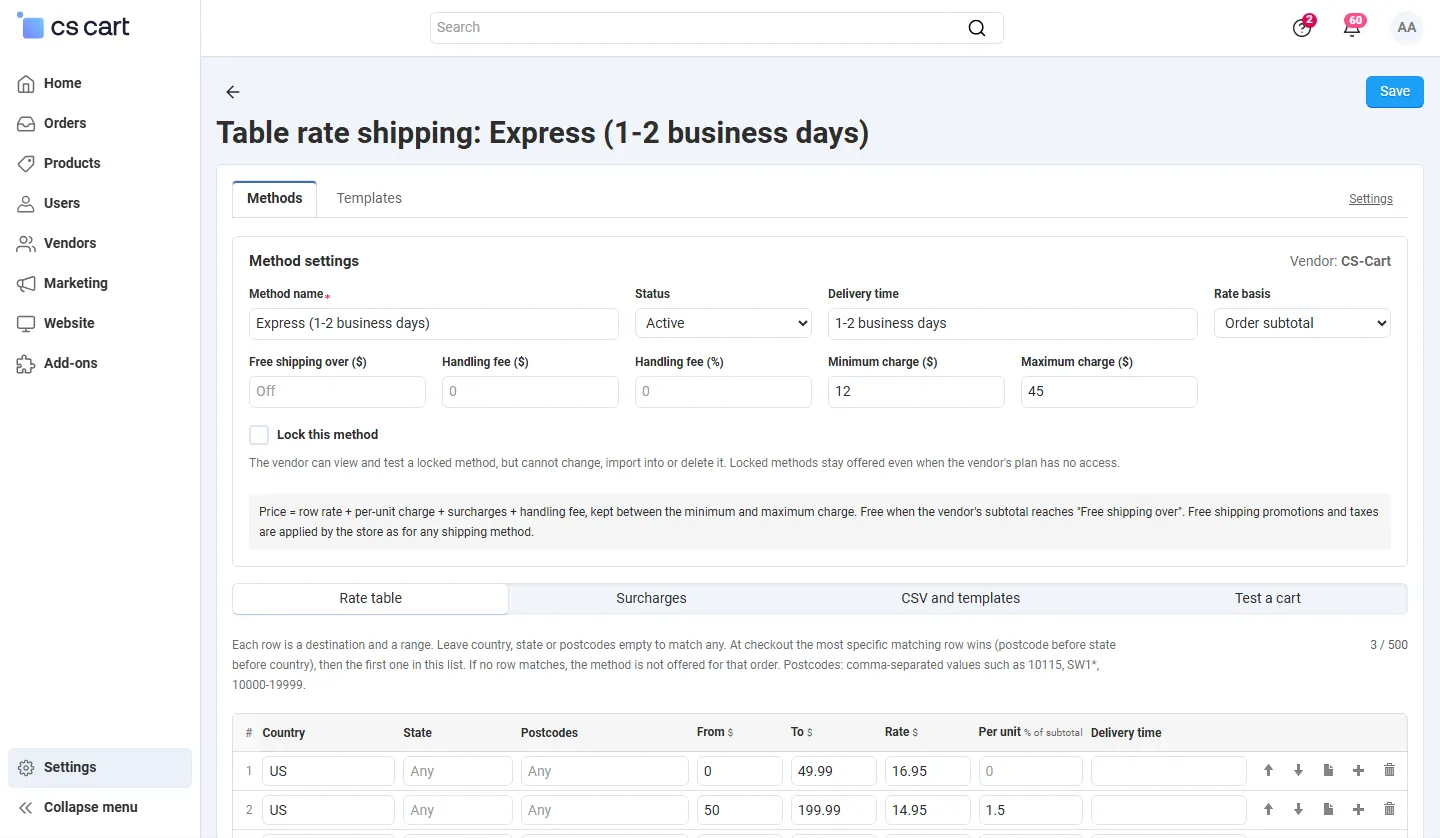
Task: Open Settings in the sidebar
Action: click(100, 767)
